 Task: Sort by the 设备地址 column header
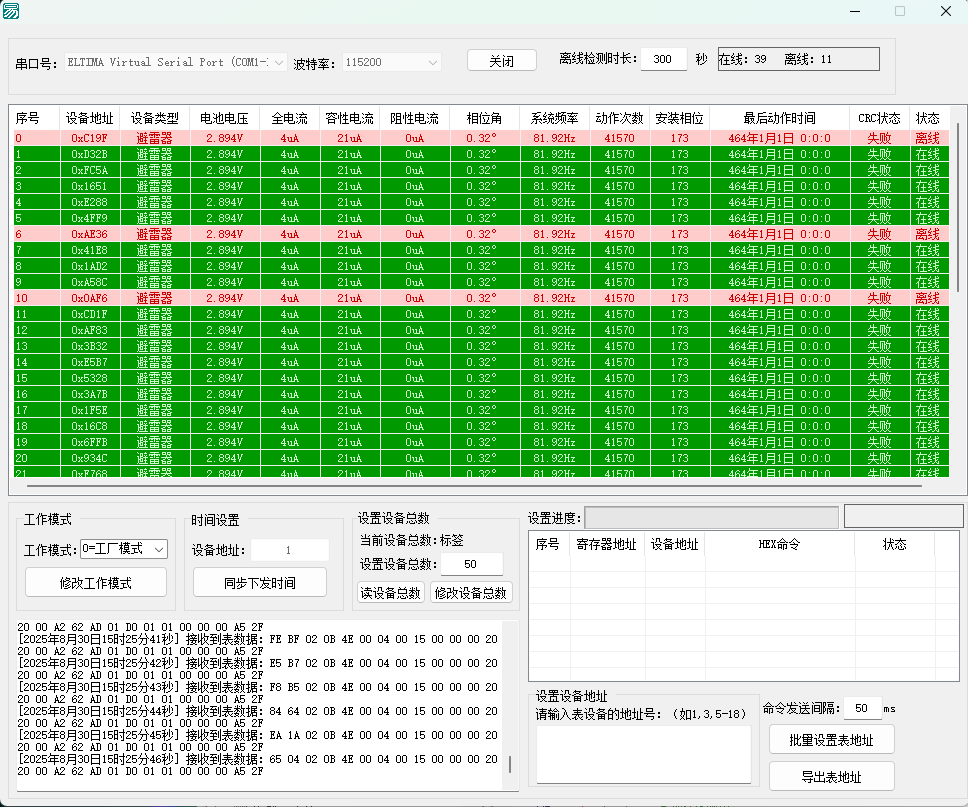(89, 118)
